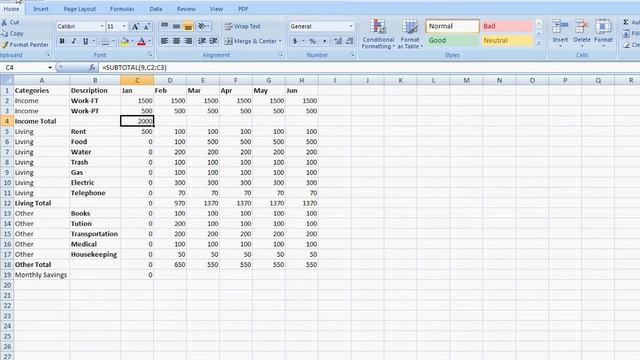
Task: Decrease font size with Shrink Font
Action: [146, 27]
